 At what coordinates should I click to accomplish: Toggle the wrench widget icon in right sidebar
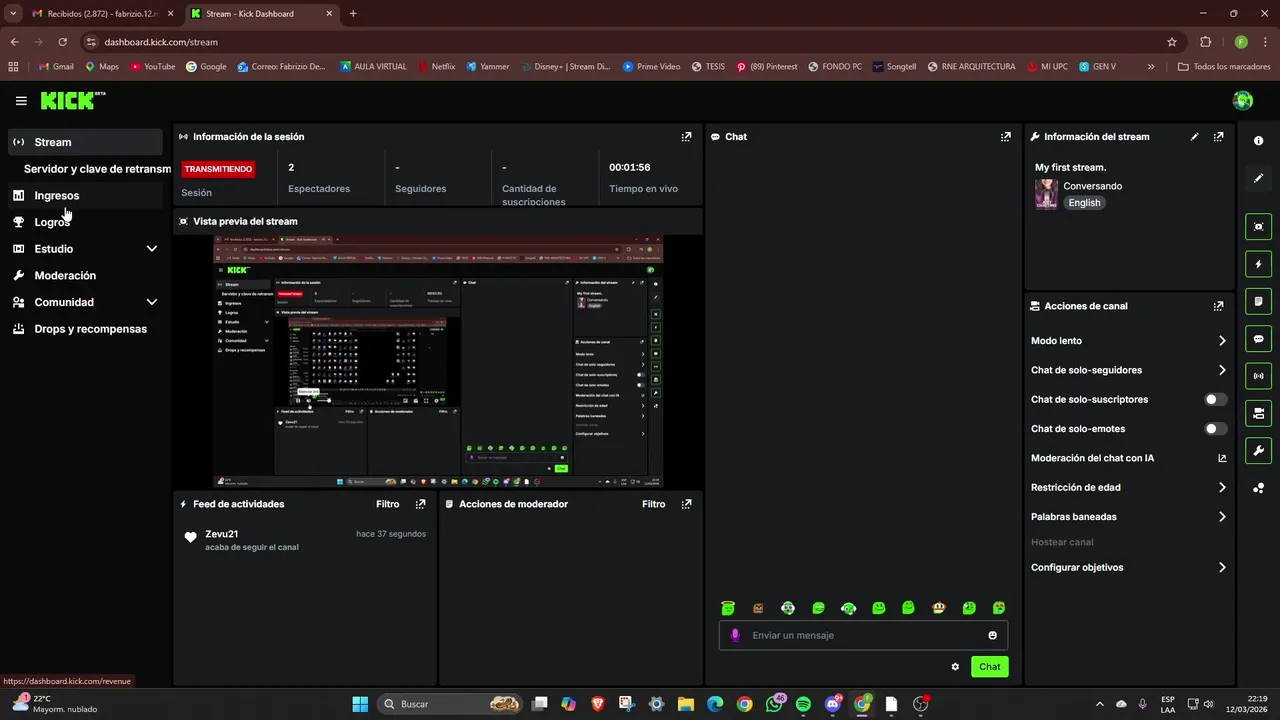pyautogui.click(x=1258, y=450)
